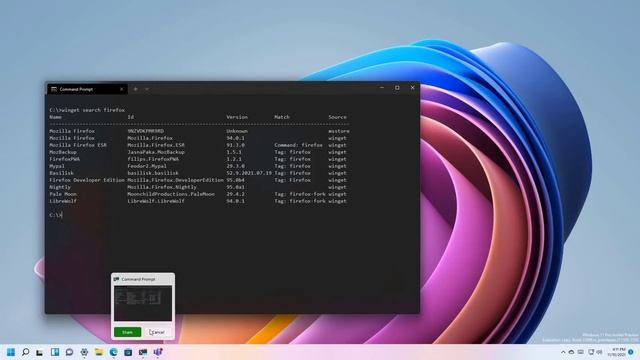This screenshot has width=640, height=360.
Task: Open File Explorer from the taskbar
Action: click(99, 352)
